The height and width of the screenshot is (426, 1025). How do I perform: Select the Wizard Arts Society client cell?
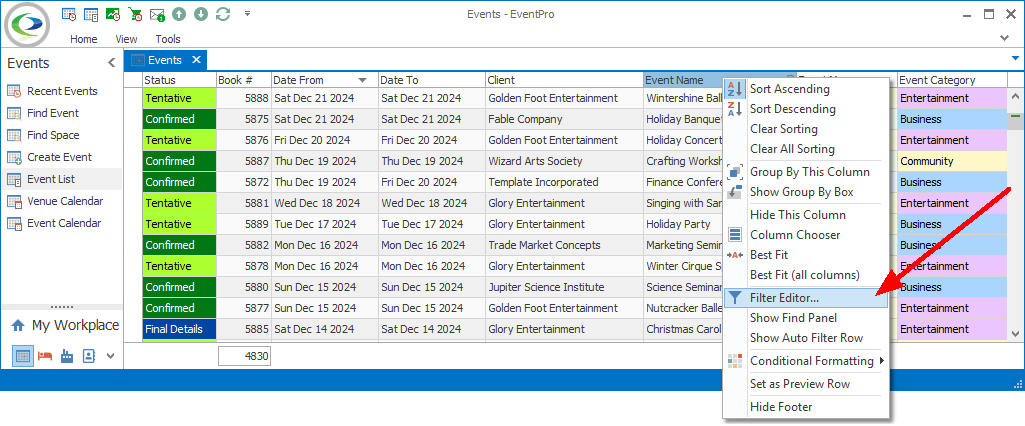pyautogui.click(x=565, y=161)
